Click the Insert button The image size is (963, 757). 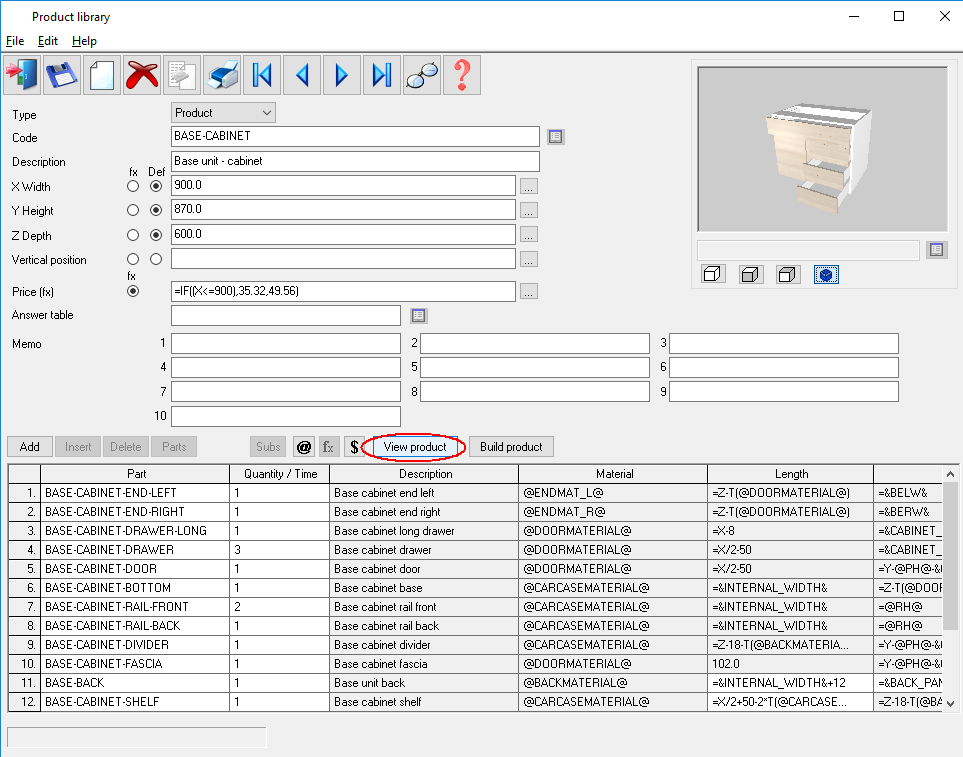tap(78, 447)
